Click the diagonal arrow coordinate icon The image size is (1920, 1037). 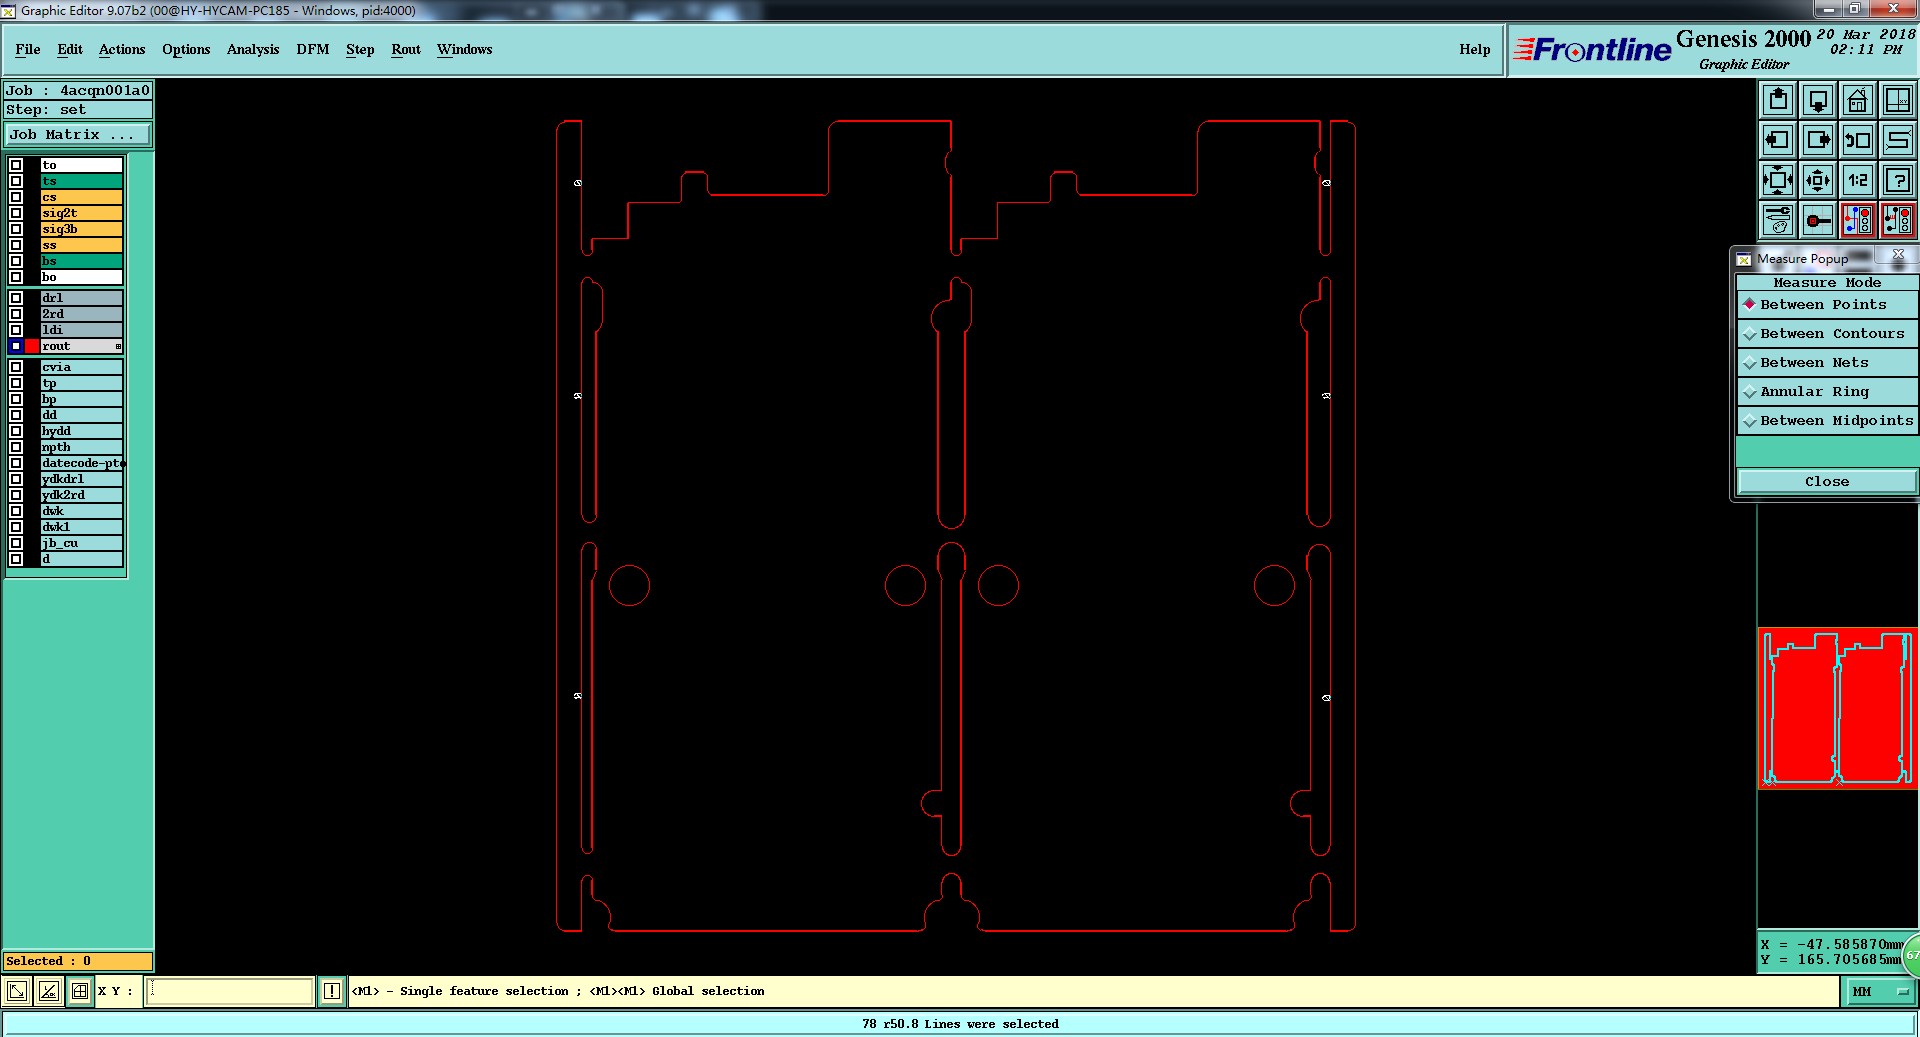[17, 991]
